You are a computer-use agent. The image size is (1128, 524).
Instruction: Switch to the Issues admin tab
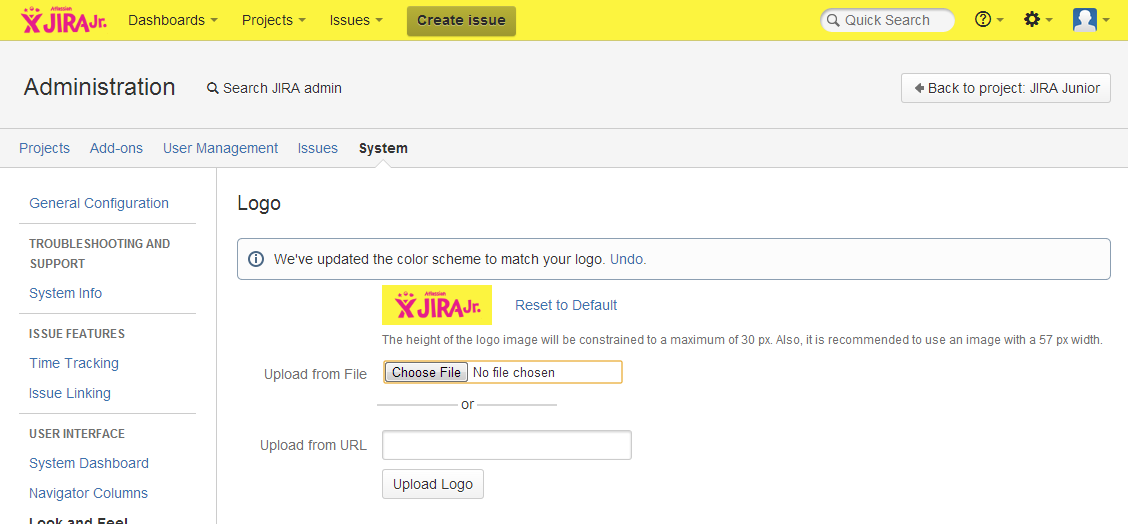point(318,148)
